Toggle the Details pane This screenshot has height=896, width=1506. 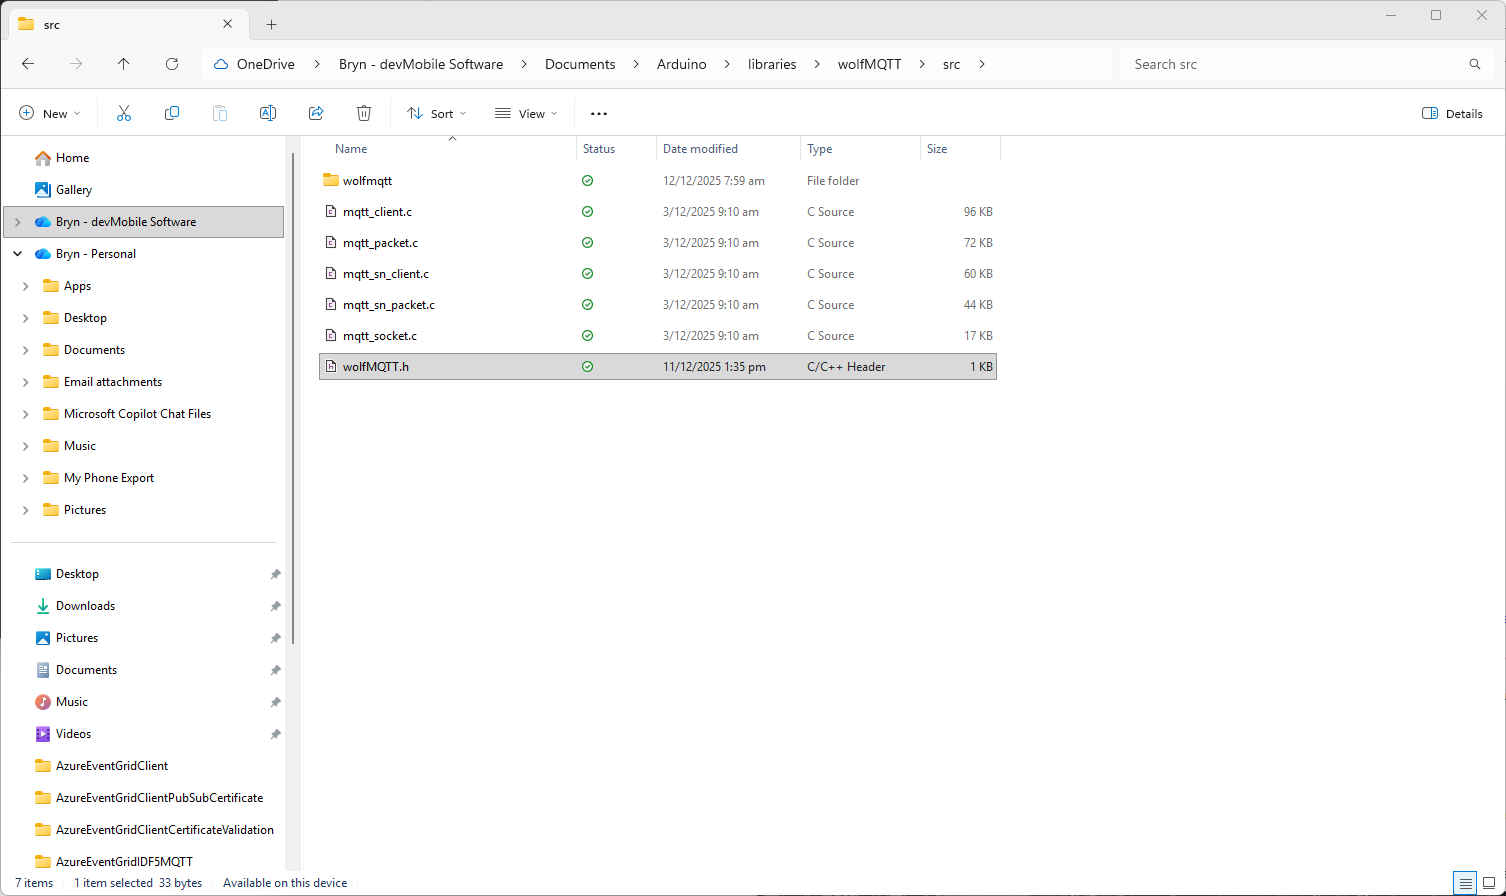[1452, 114]
